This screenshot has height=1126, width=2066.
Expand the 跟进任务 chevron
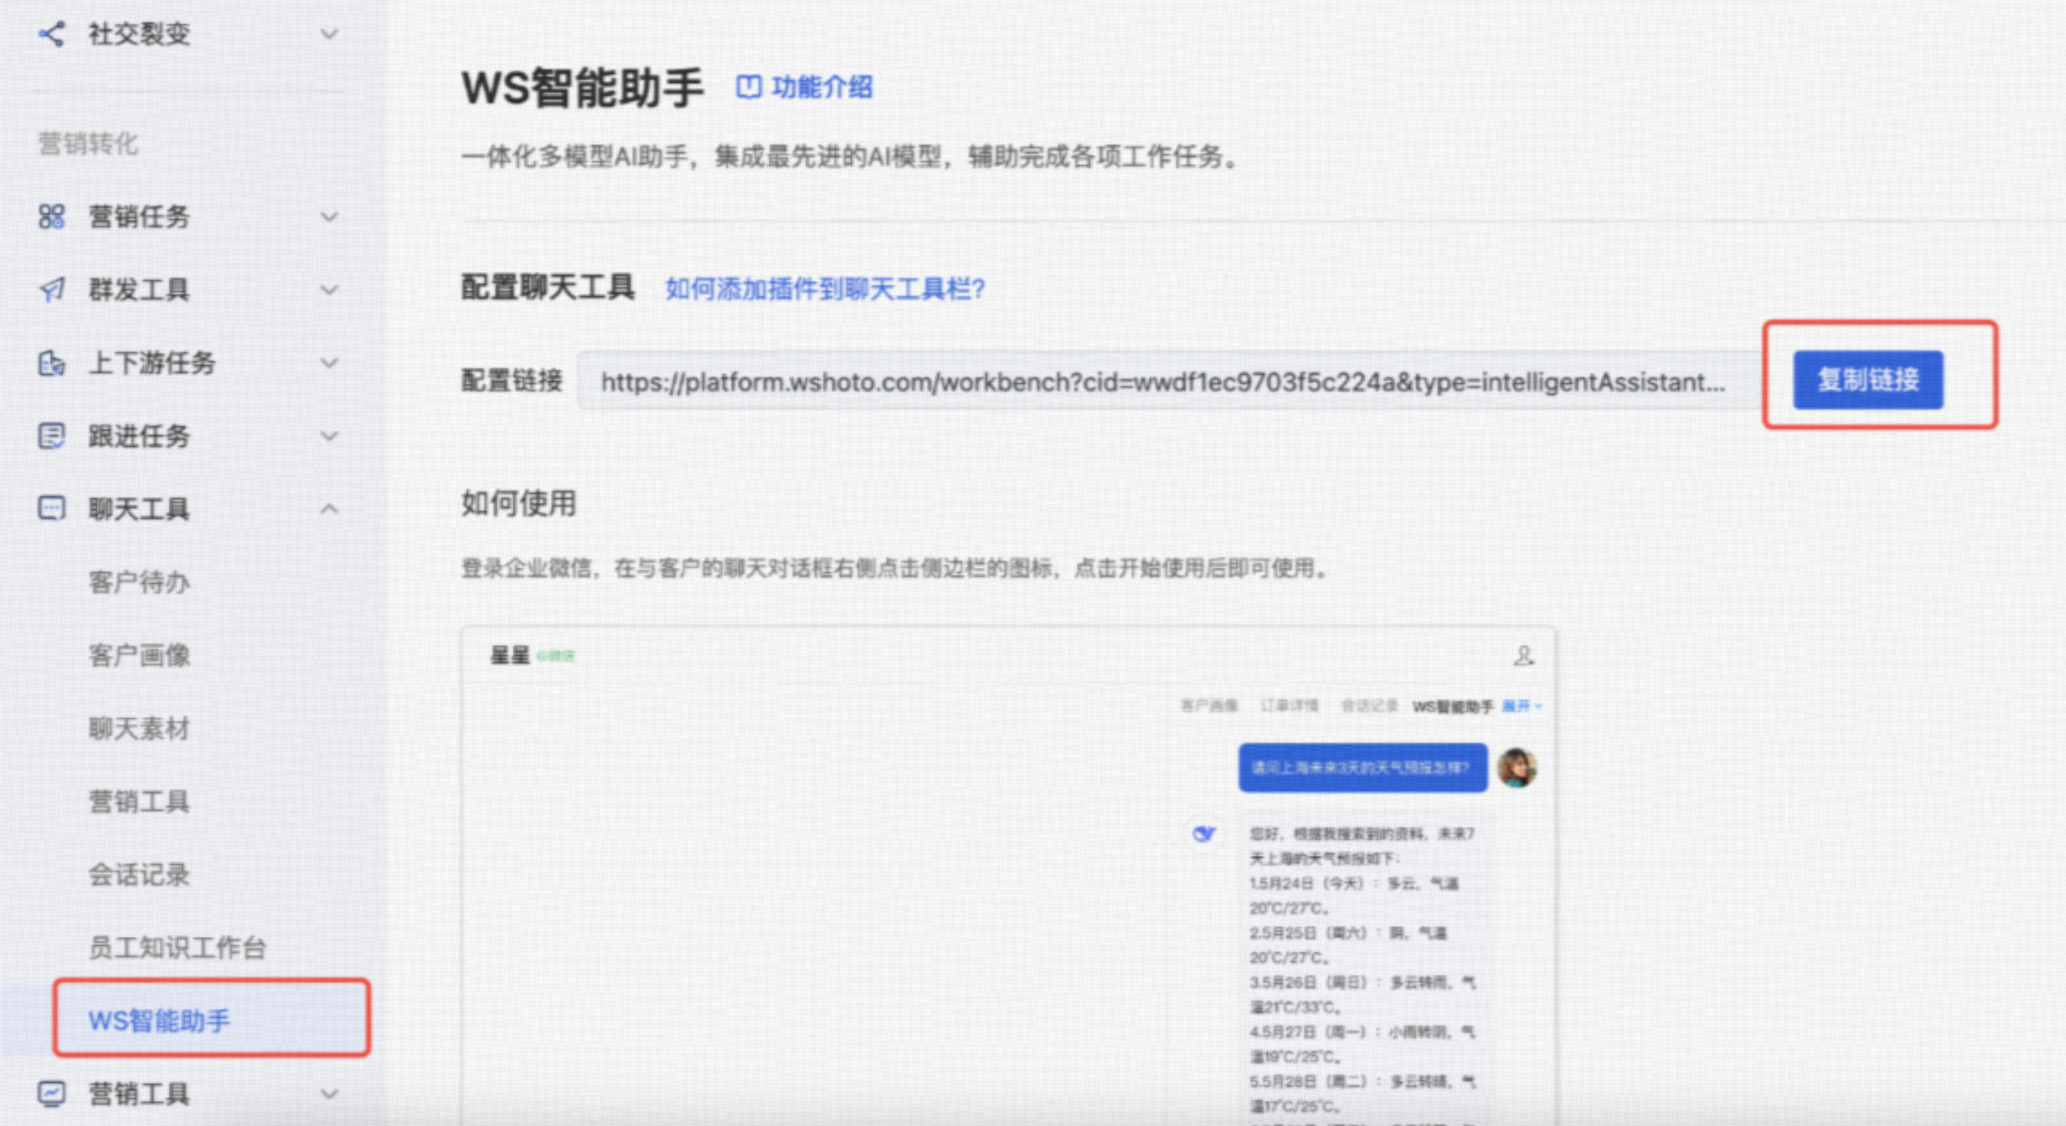point(329,435)
